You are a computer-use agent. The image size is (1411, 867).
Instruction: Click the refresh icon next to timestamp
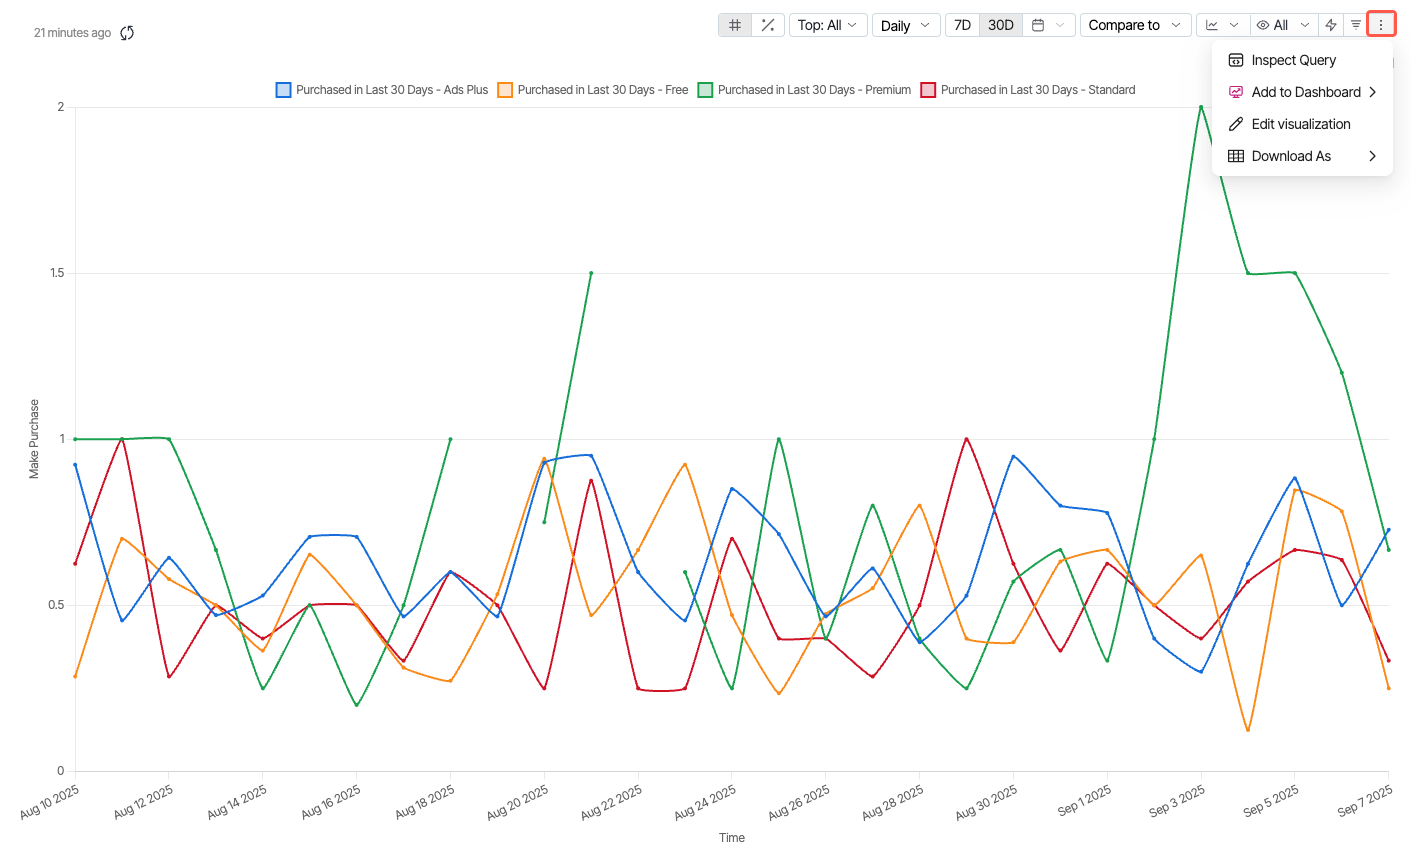click(127, 33)
